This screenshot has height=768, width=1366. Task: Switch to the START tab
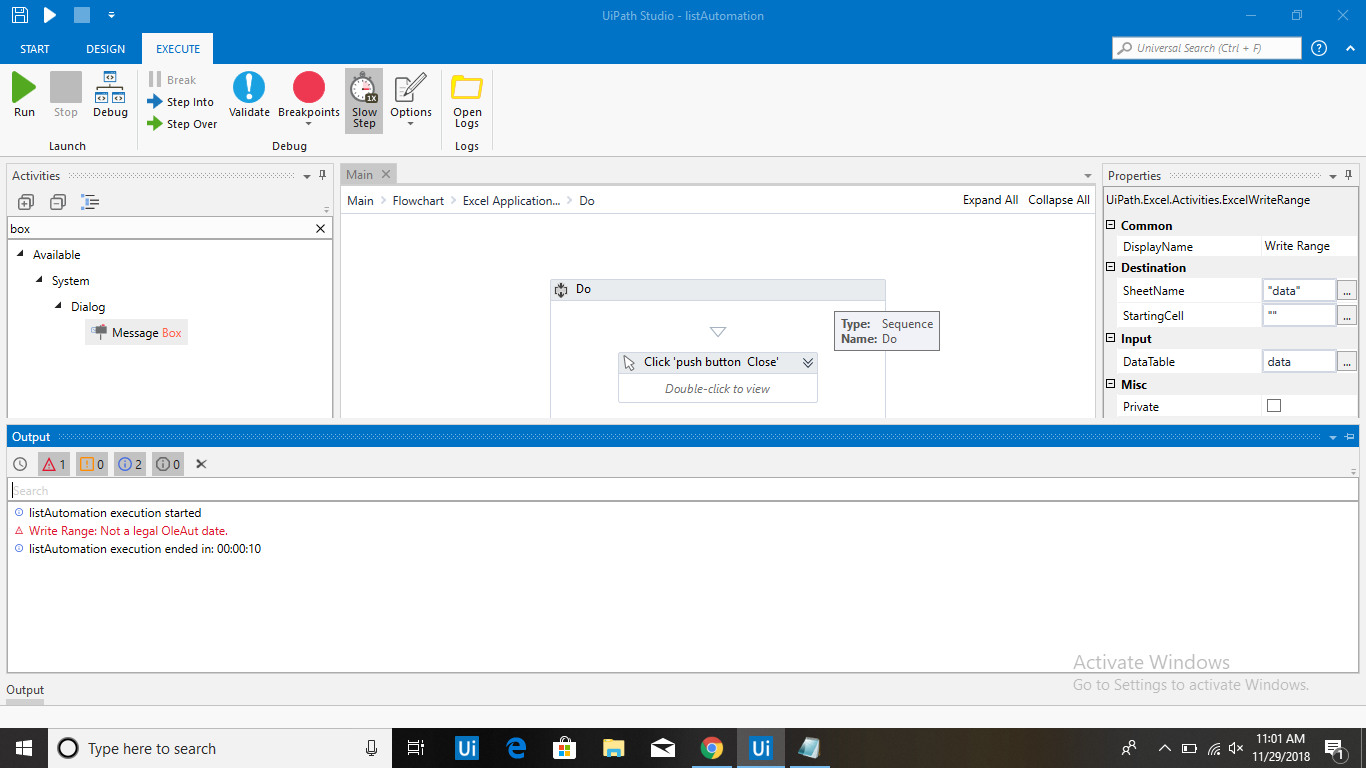pyautogui.click(x=35, y=49)
